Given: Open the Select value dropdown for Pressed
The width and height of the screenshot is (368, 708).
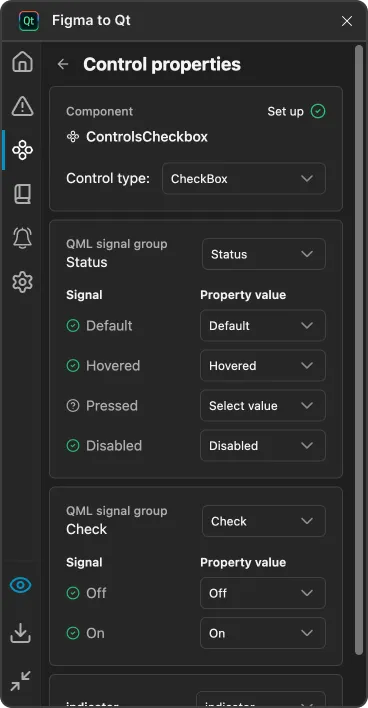Looking at the screenshot, I should (263, 405).
